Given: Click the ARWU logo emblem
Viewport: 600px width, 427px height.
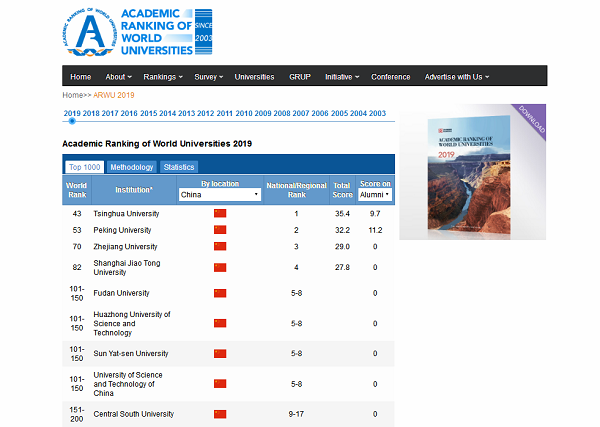Looking at the screenshot, I should coord(88,31).
